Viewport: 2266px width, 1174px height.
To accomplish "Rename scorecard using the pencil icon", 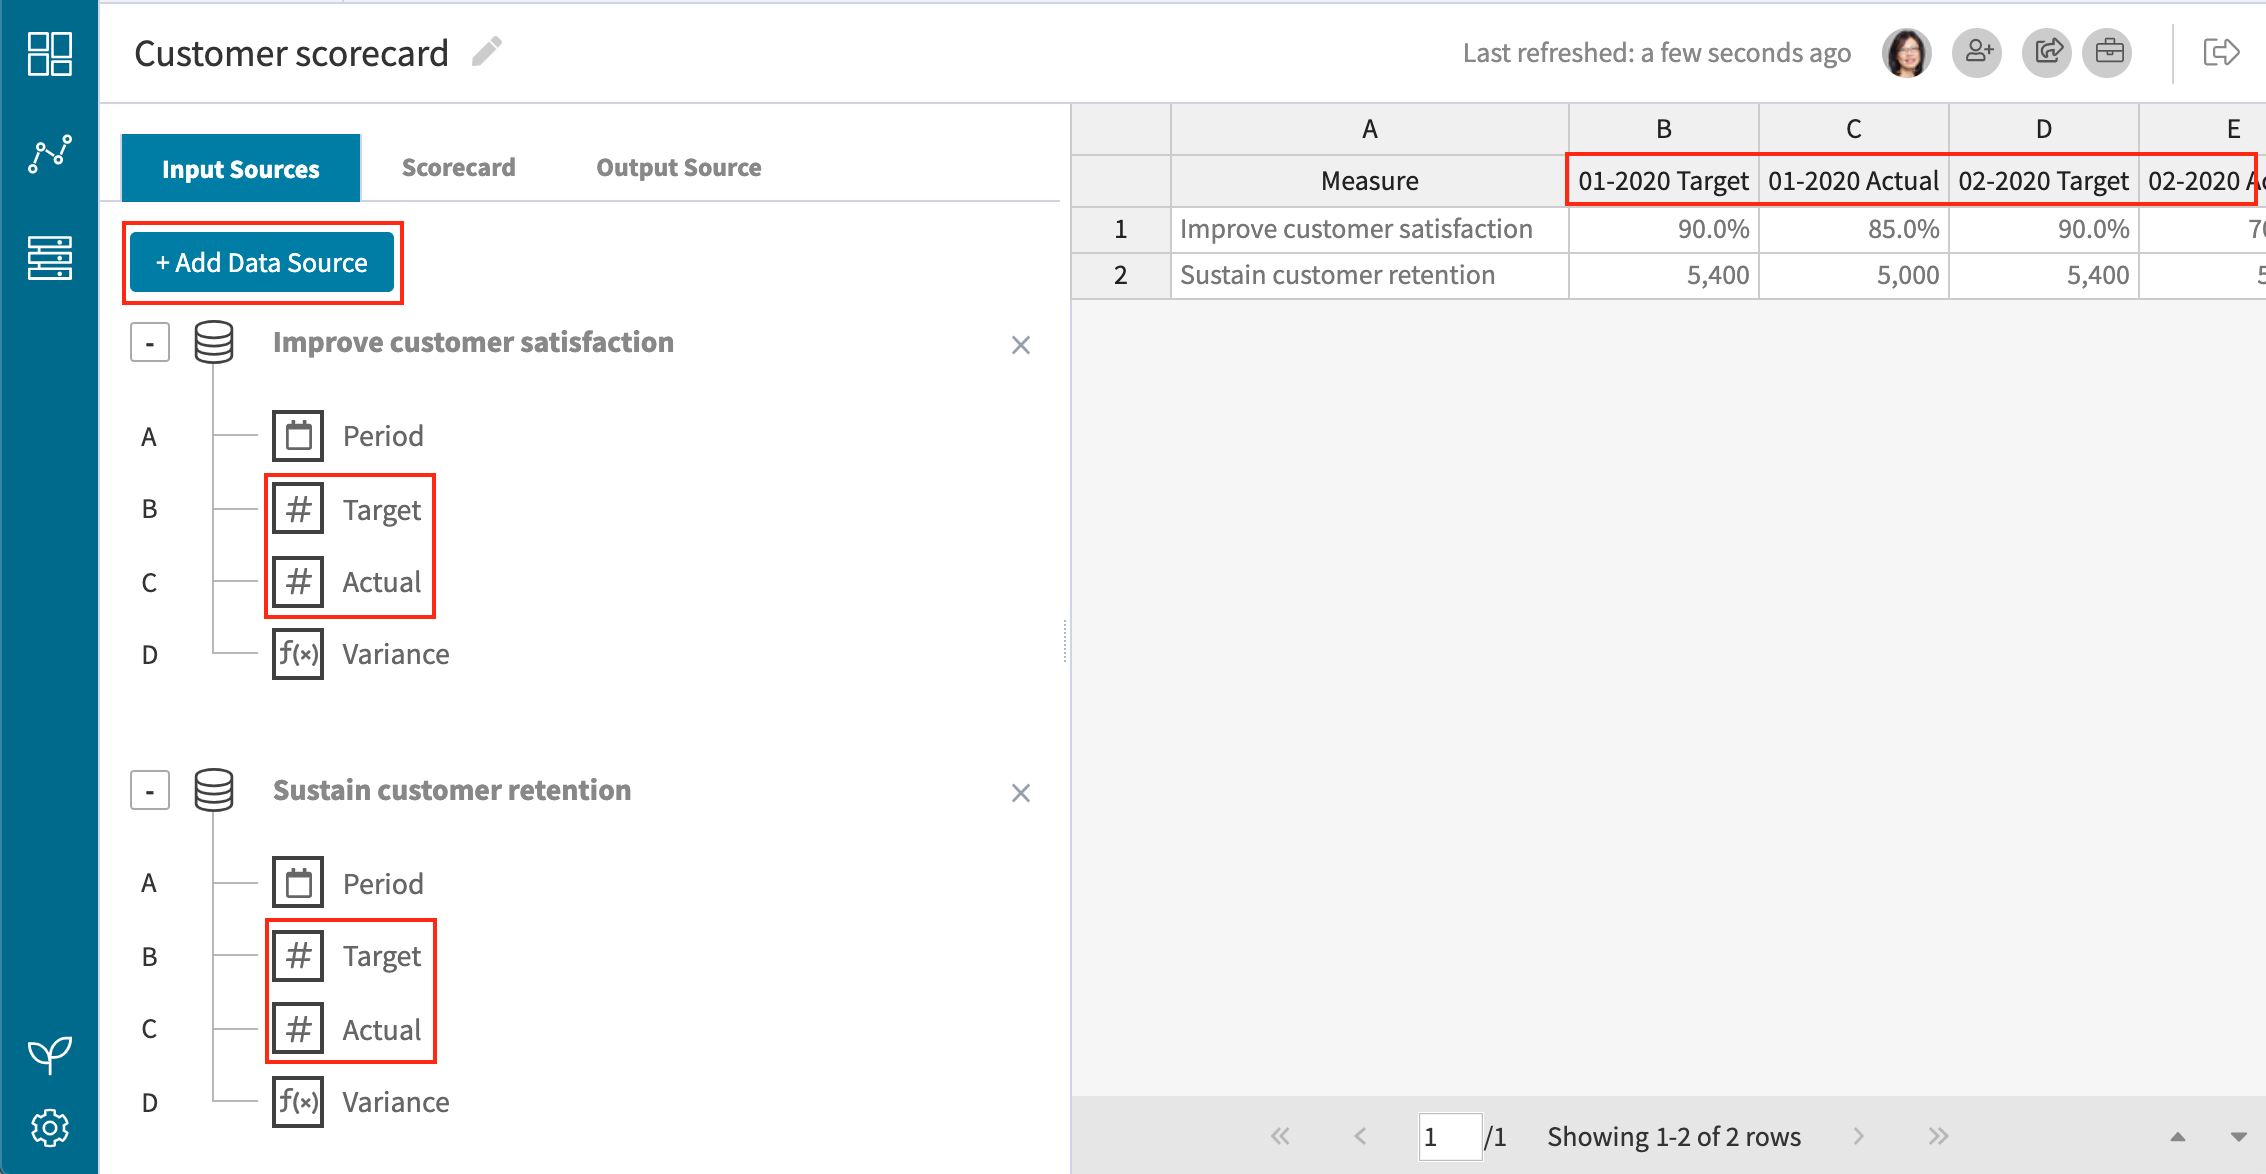I will click(487, 51).
